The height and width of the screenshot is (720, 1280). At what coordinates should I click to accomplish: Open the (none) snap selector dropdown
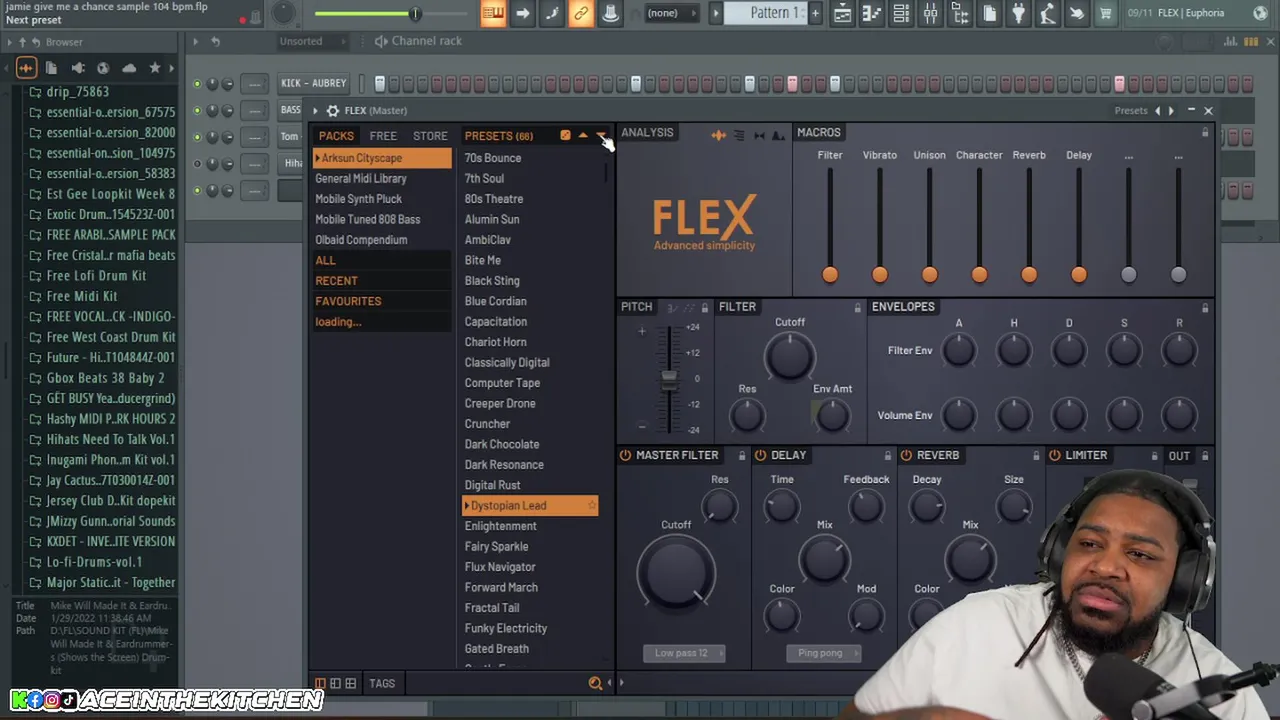[x=670, y=13]
